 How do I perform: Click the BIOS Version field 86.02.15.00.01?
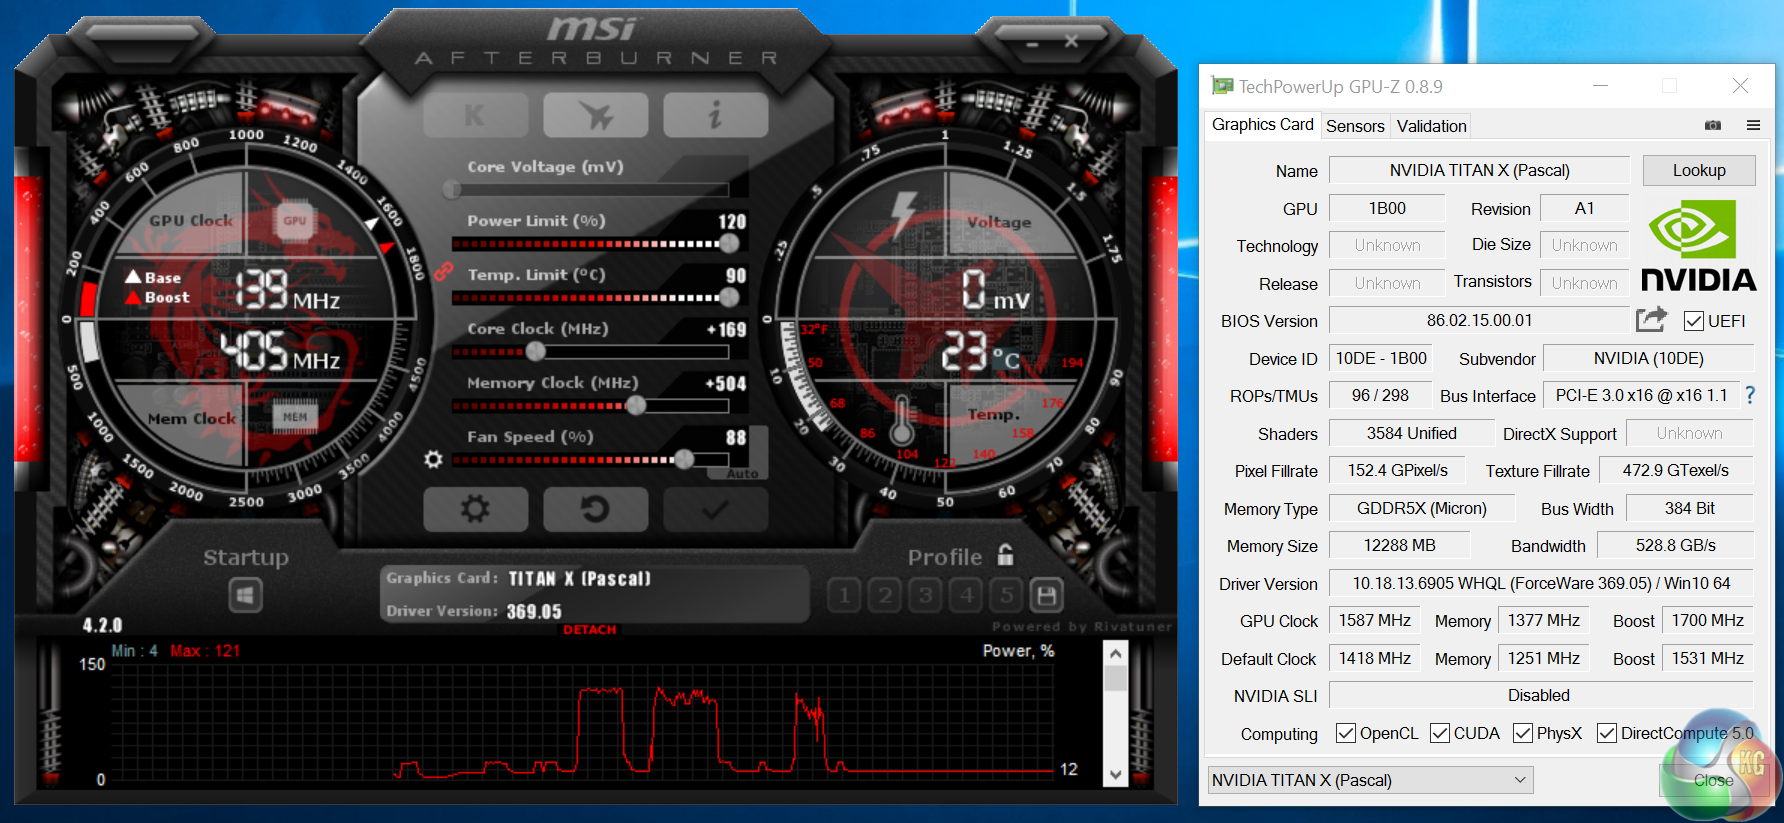(1479, 321)
